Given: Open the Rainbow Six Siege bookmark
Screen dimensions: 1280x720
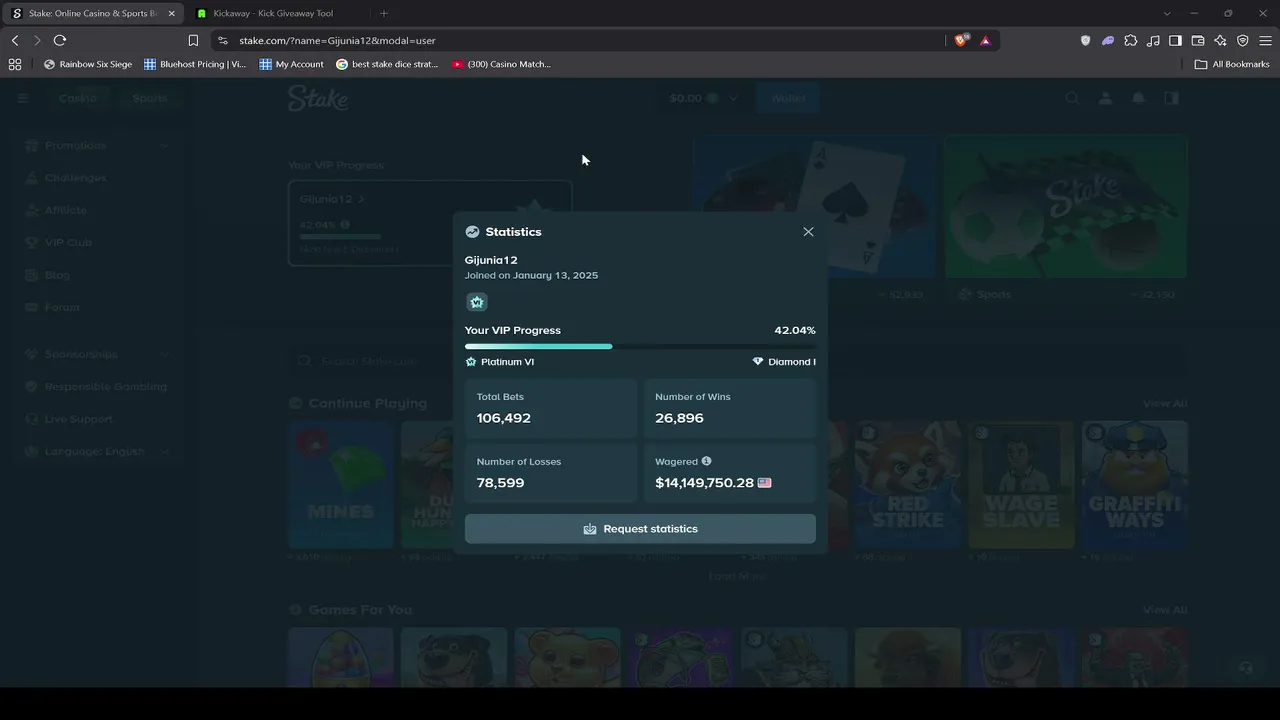Looking at the screenshot, I should (x=88, y=64).
